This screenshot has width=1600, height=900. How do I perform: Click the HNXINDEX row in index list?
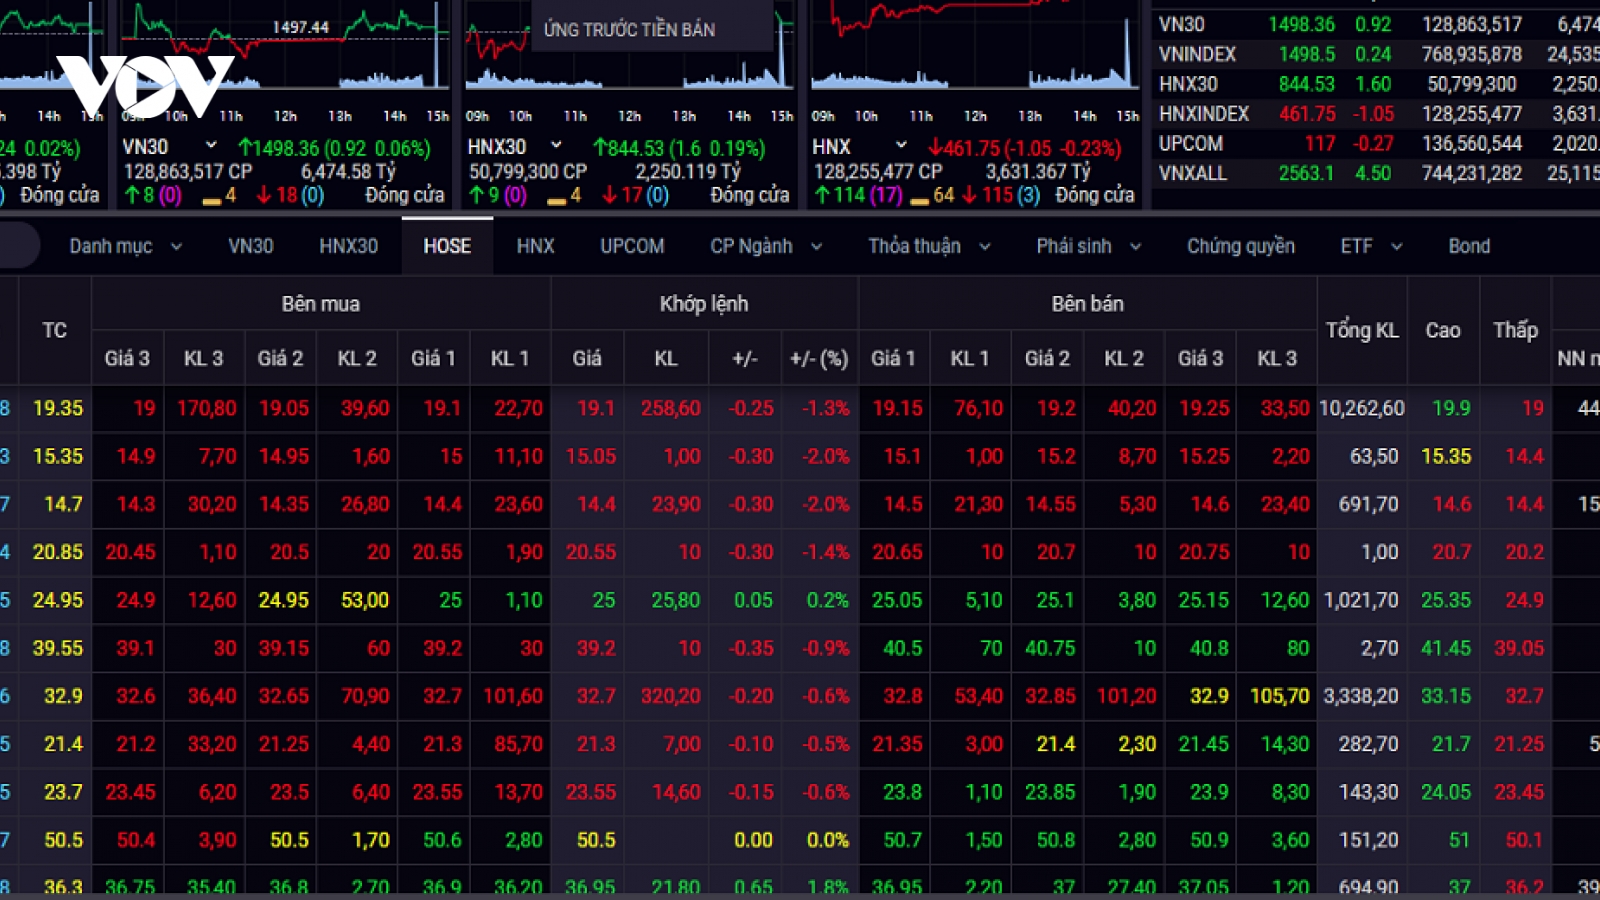coord(1378,114)
